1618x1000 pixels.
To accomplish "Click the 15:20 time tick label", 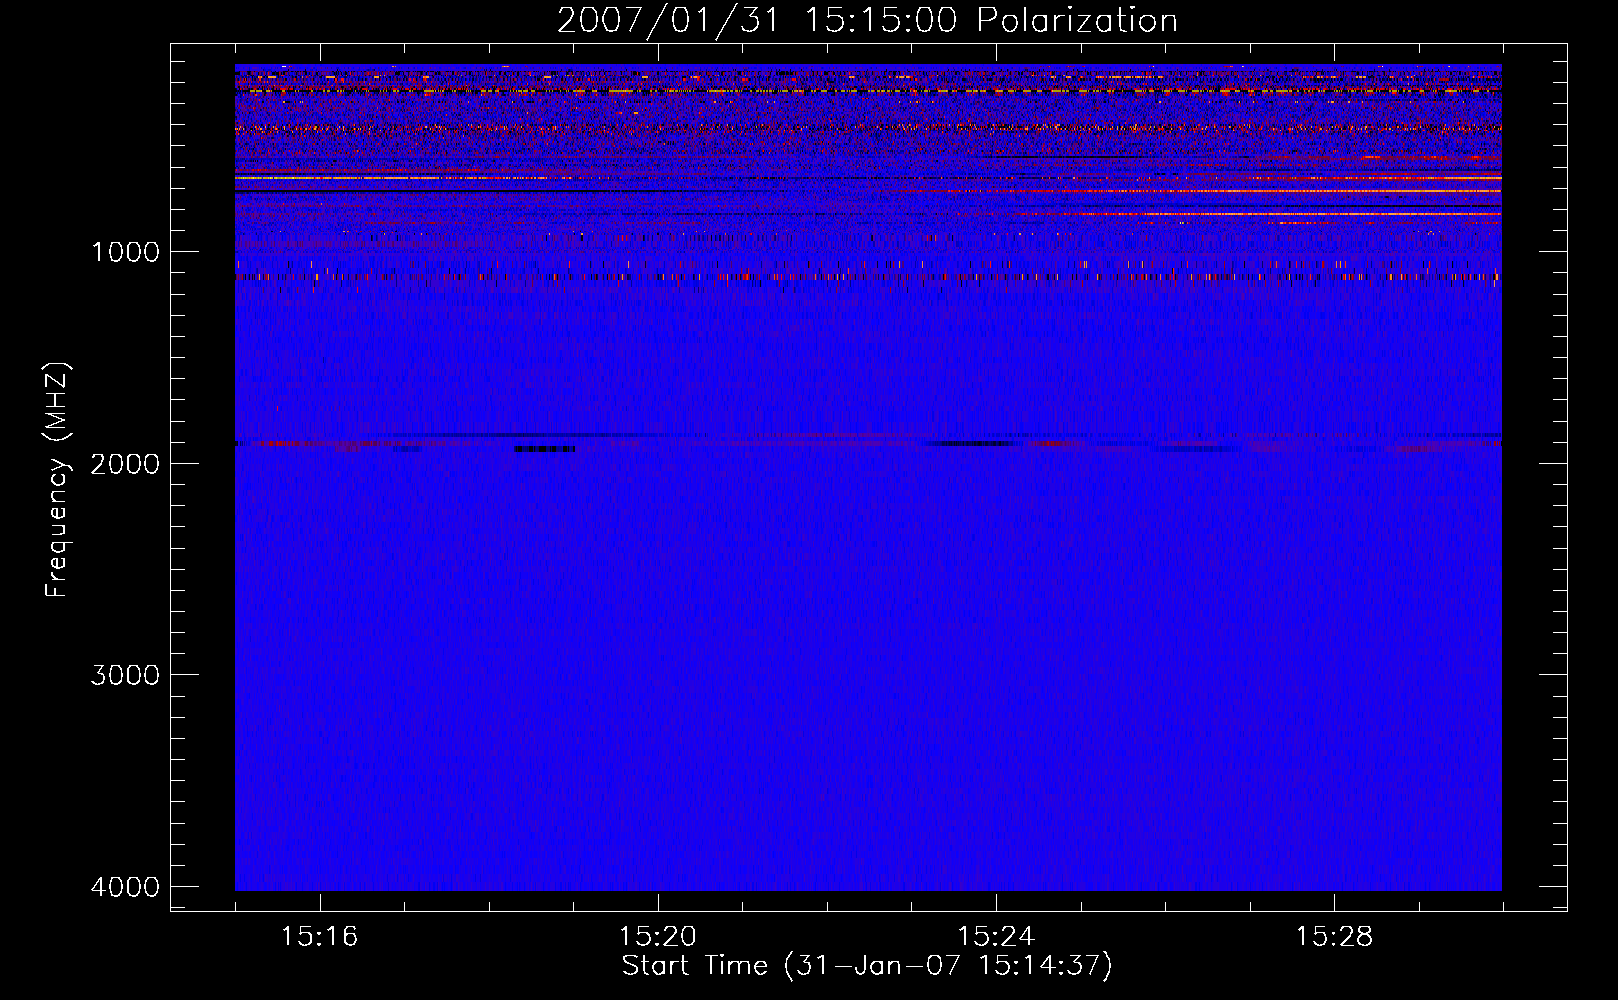I will 657,937.
